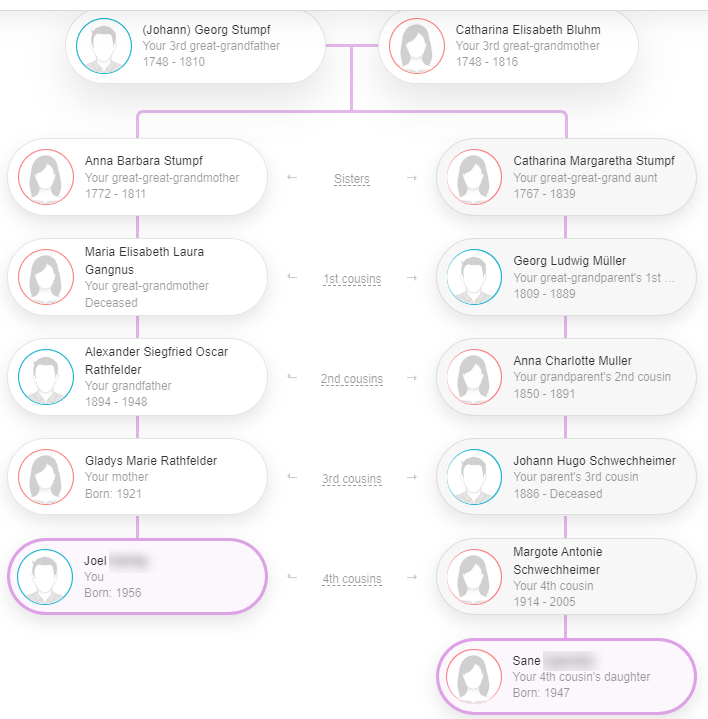
Task: Select Johann Hugo Schwechheimer's avatar icon
Action: (x=475, y=477)
